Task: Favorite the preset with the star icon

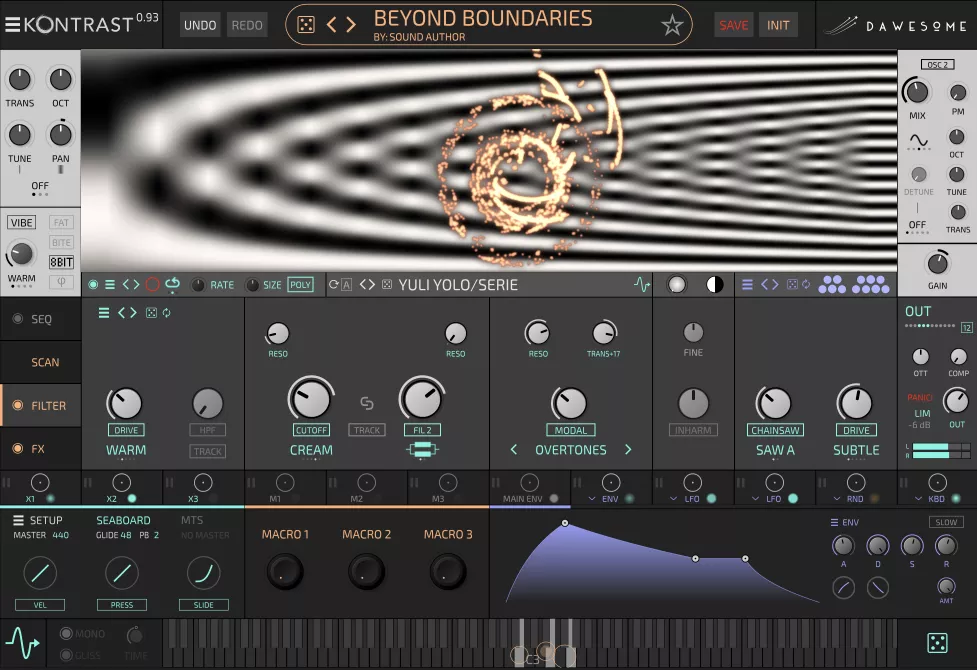Action: (x=672, y=26)
